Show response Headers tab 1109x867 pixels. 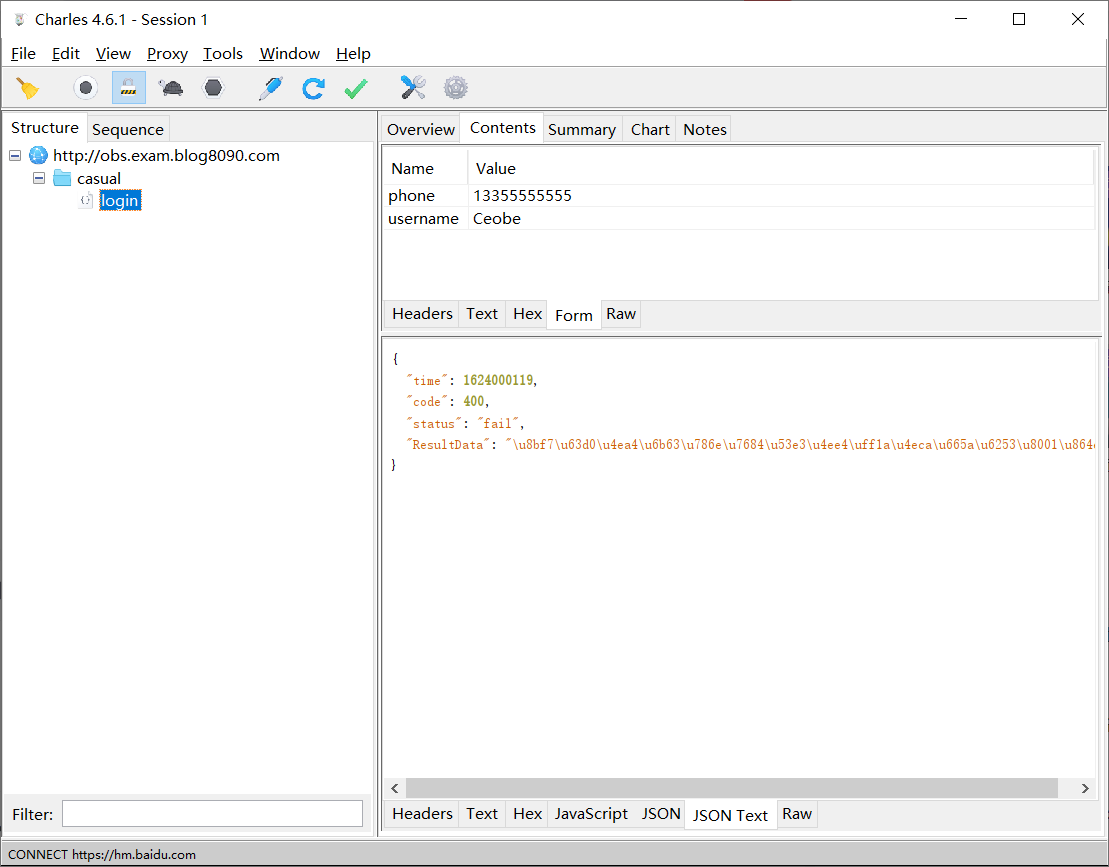point(422,814)
